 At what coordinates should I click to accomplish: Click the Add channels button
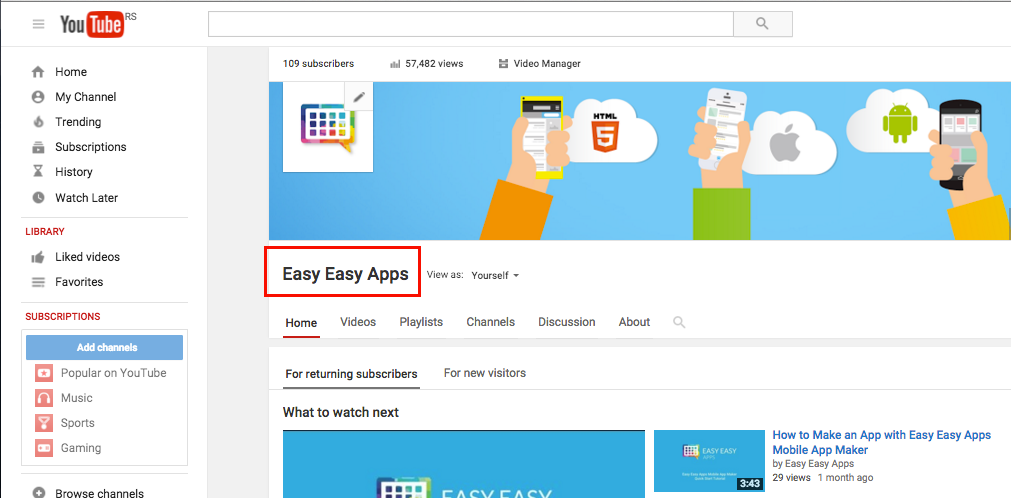104,348
